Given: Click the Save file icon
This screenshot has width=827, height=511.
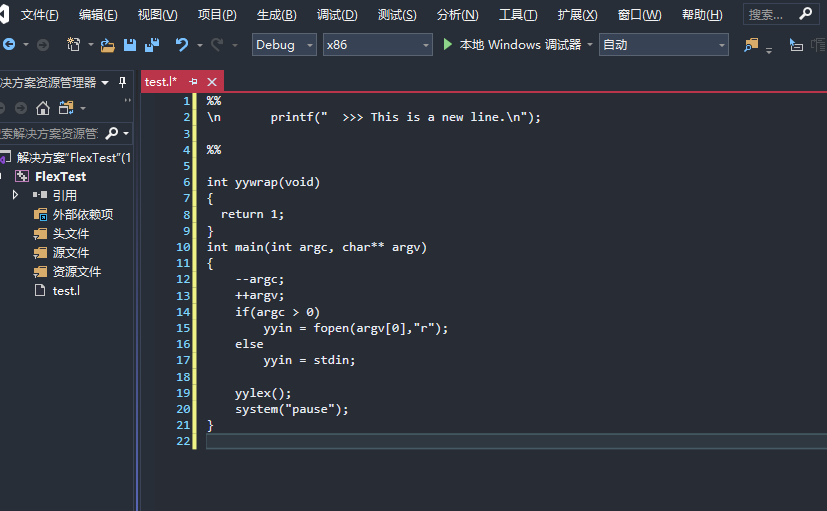Looking at the screenshot, I should 130,45.
